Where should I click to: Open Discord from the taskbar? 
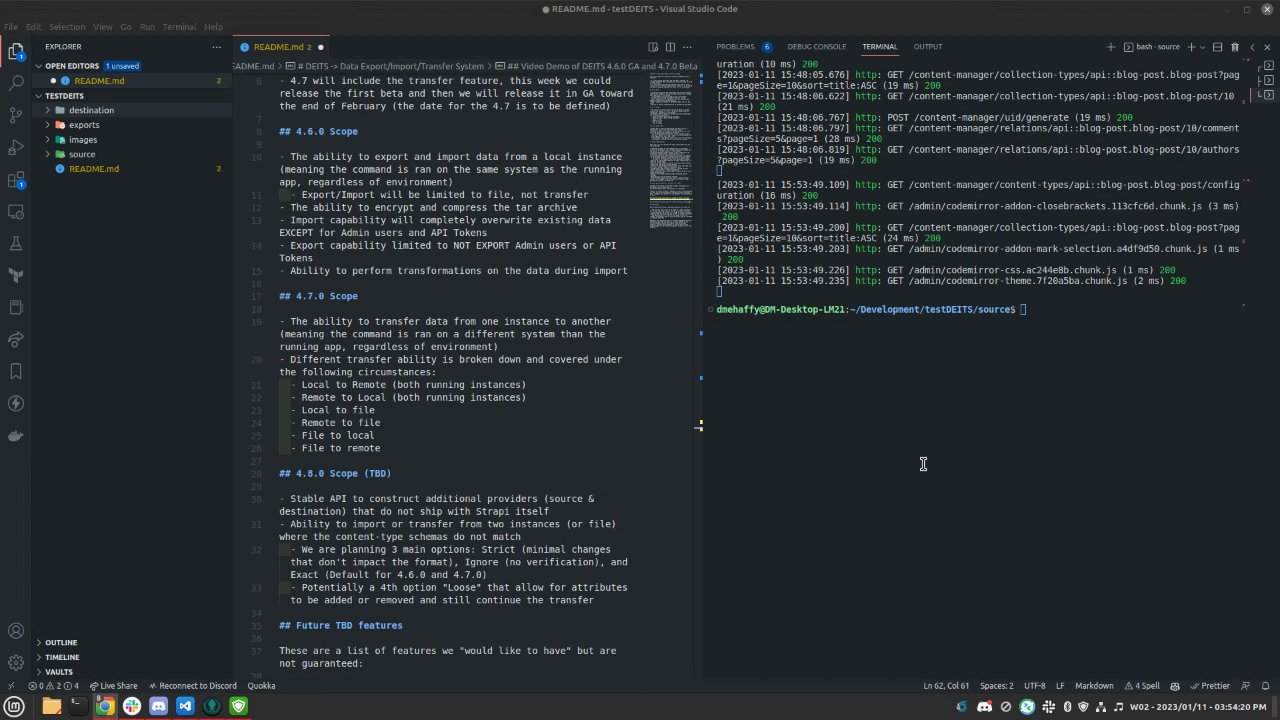tap(158, 706)
